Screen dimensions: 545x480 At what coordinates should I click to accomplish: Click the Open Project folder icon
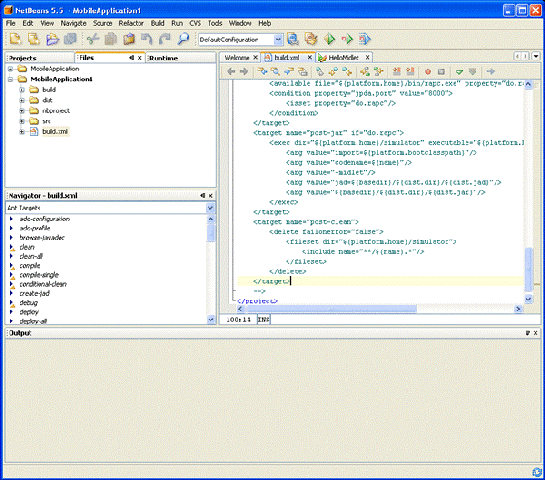pos(52,39)
